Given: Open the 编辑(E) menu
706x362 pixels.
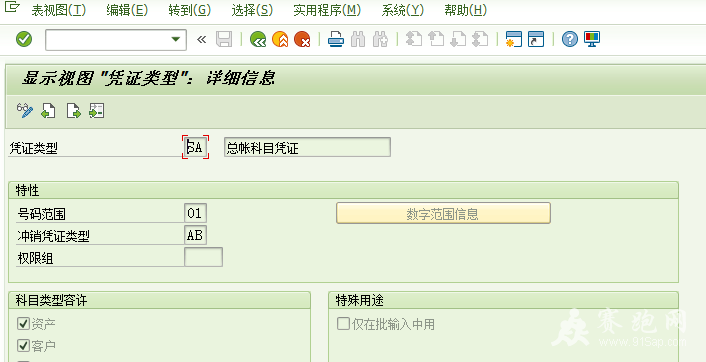Looking at the screenshot, I should pyautogui.click(x=127, y=10).
